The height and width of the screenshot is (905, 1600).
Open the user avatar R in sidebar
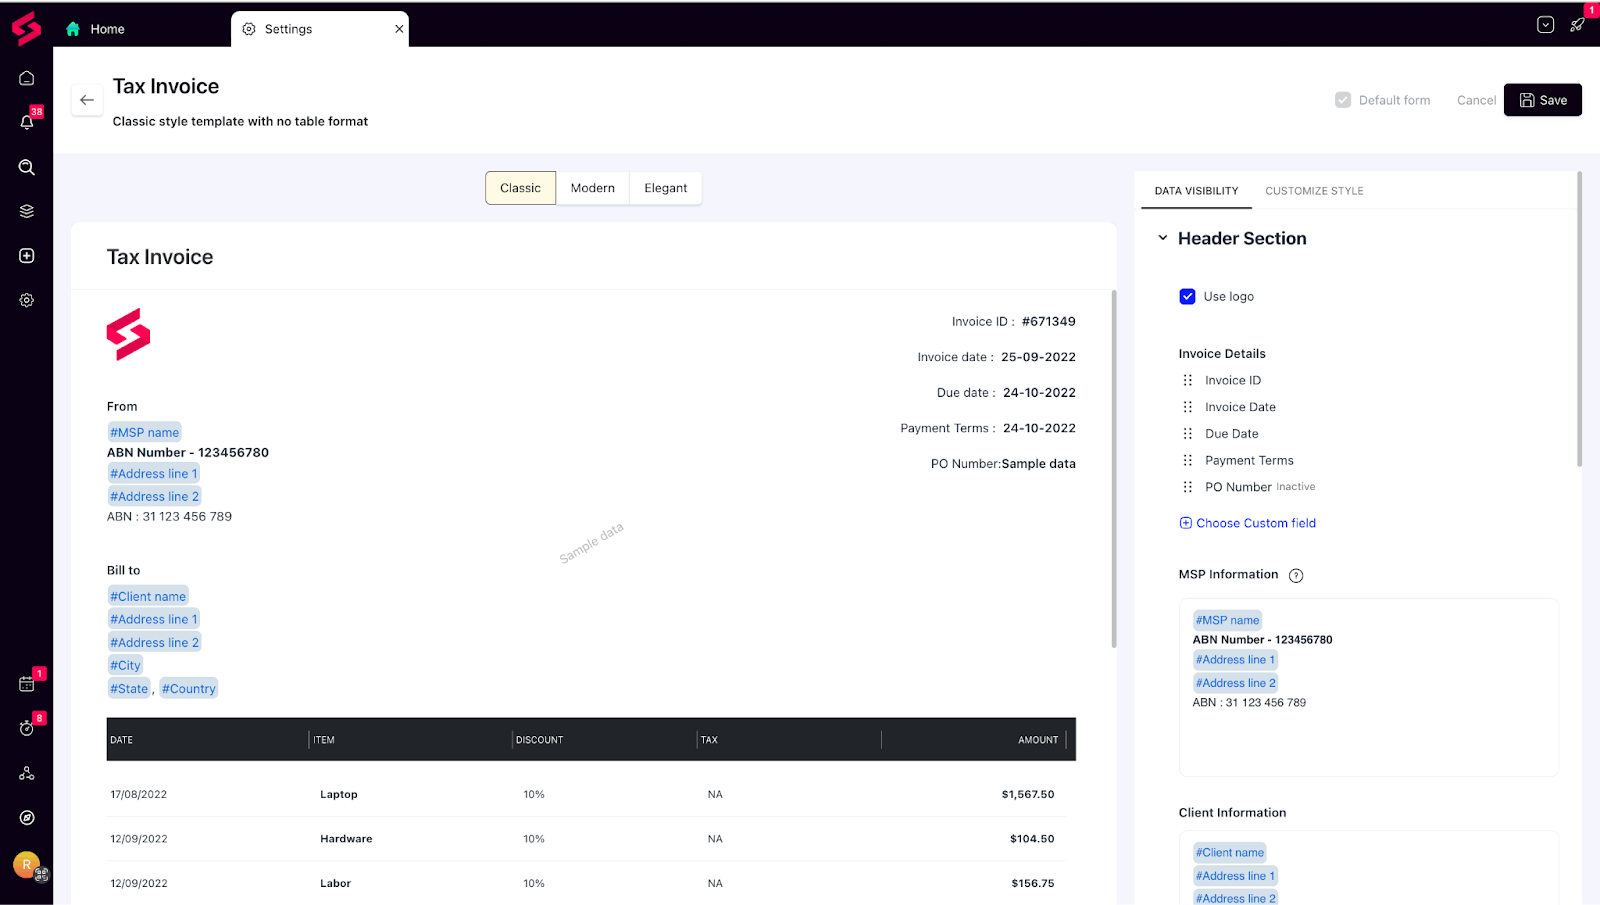pyautogui.click(x=27, y=865)
